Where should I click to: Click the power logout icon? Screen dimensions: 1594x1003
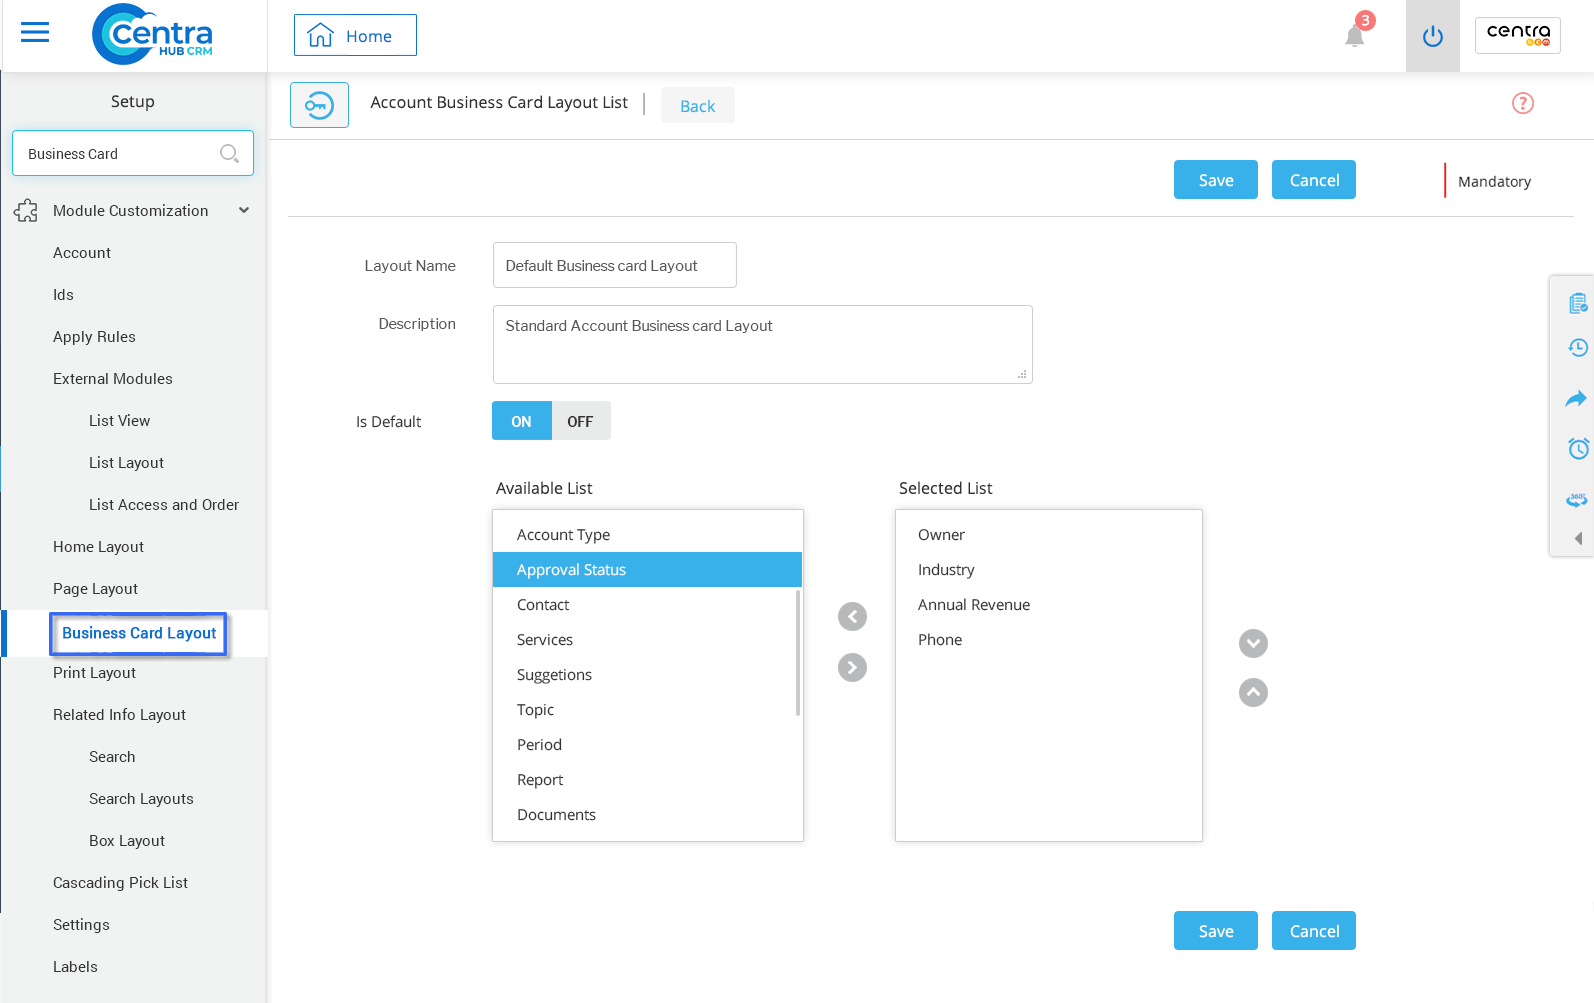(x=1432, y=37)
